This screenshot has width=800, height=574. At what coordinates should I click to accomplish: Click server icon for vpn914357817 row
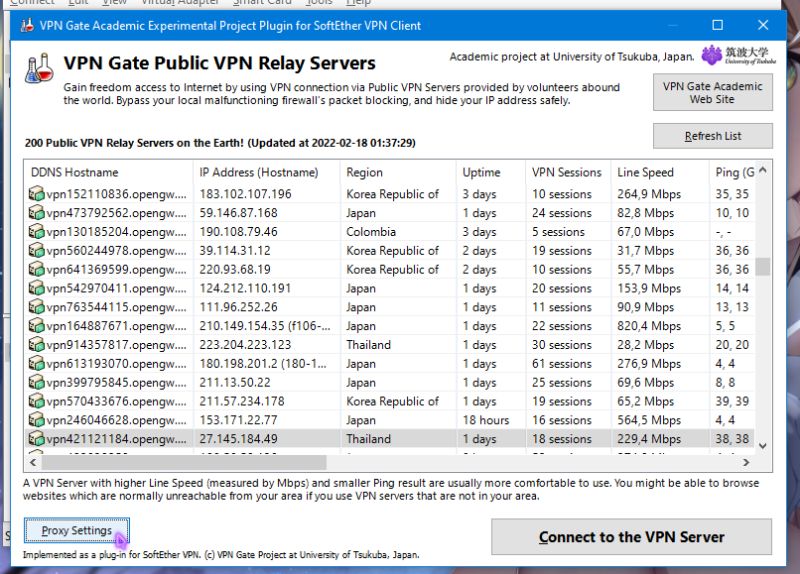(37, 345)
